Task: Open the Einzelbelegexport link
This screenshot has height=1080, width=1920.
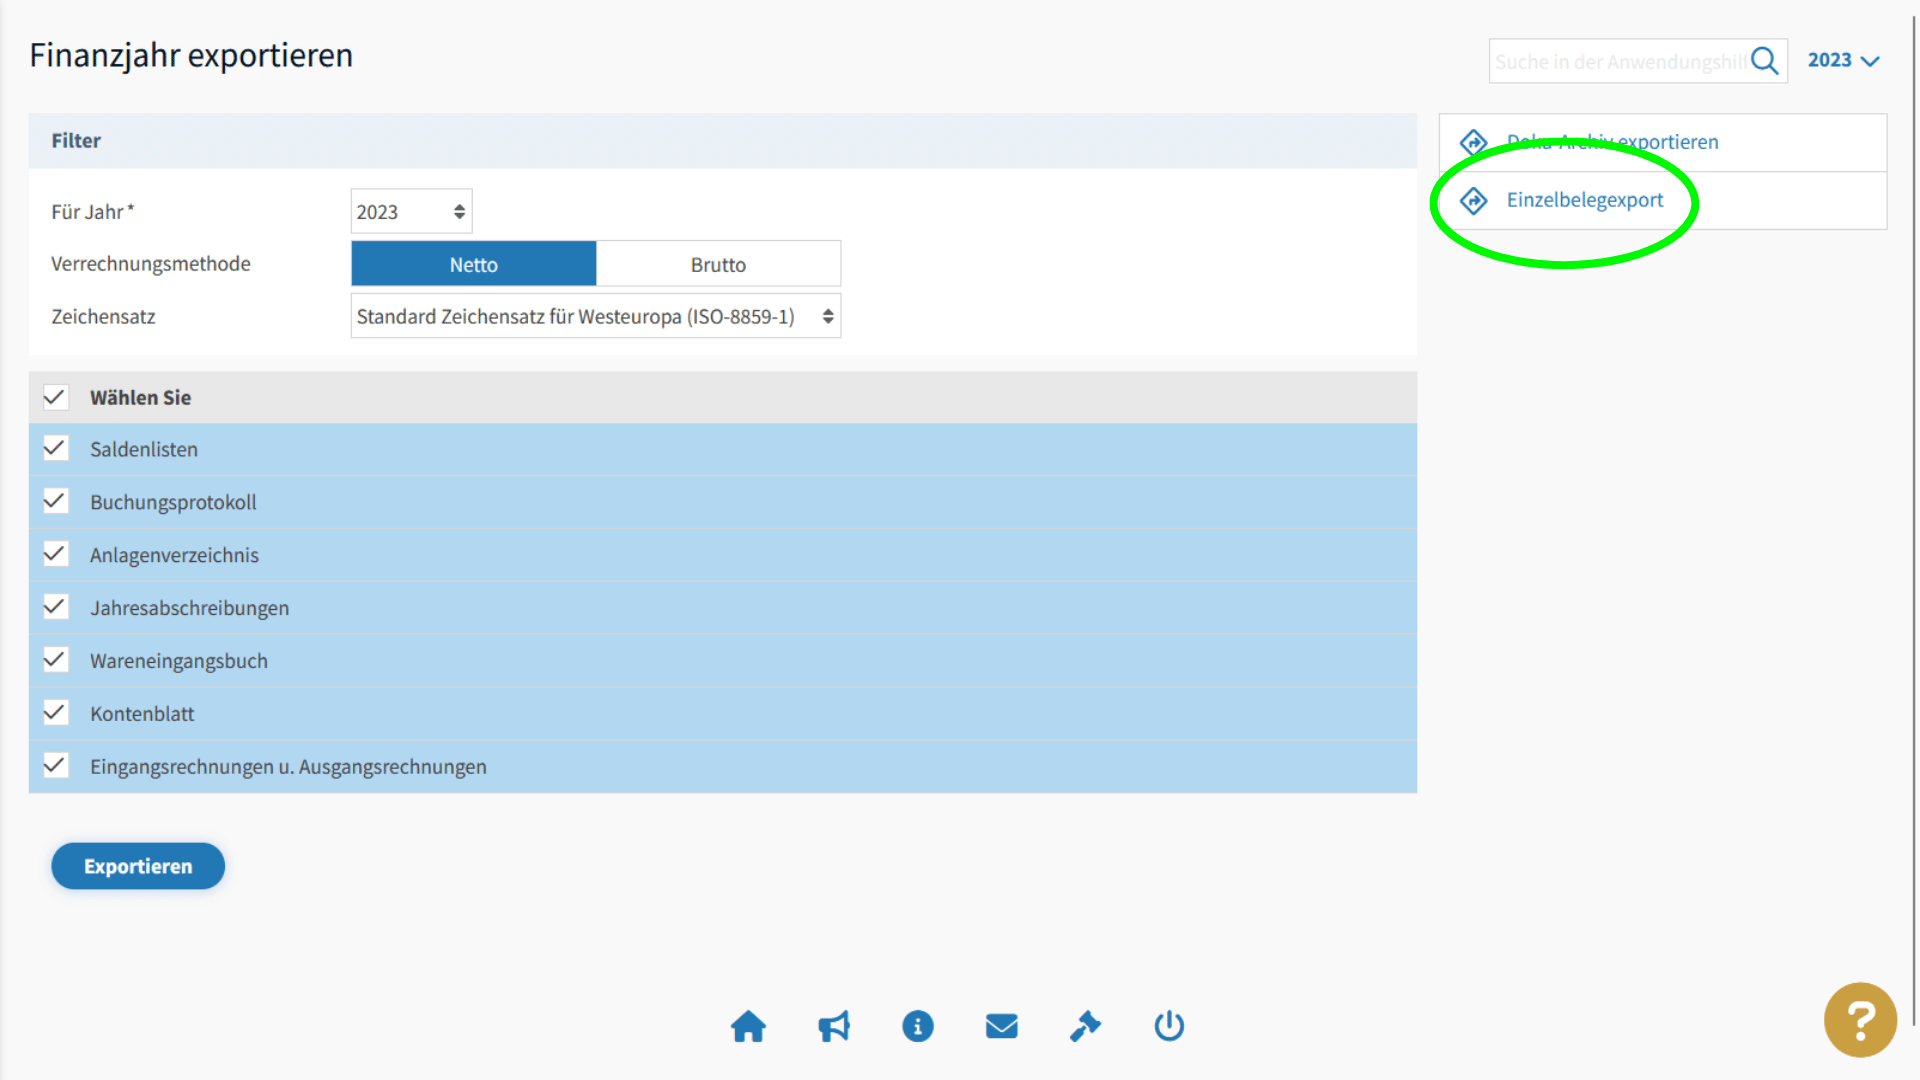Action: point(1584,200)
